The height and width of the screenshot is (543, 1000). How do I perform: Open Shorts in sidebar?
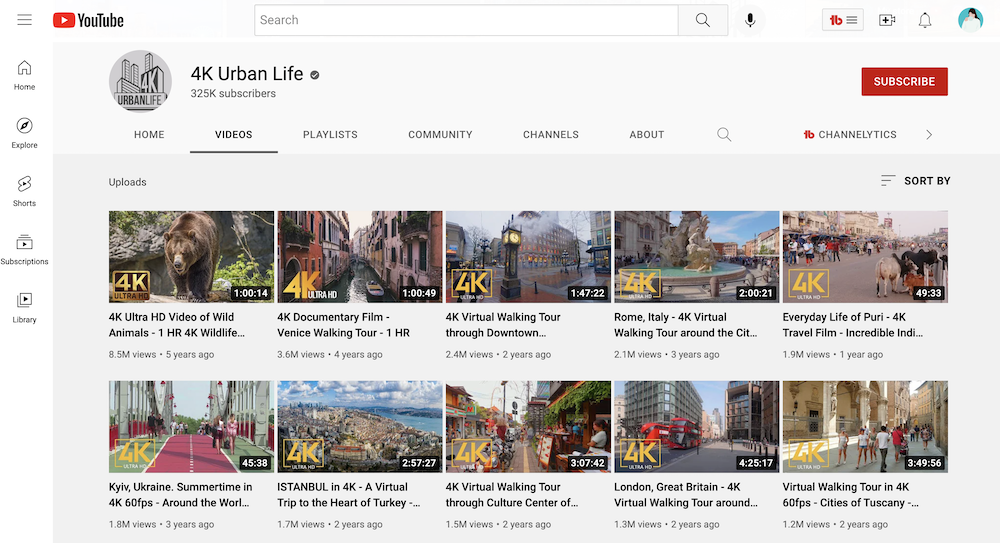24,191
